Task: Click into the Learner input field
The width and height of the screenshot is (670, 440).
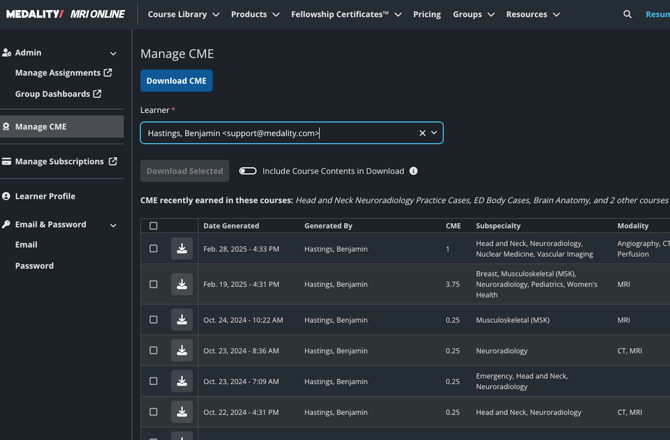Action: click(x=270, y=133)
